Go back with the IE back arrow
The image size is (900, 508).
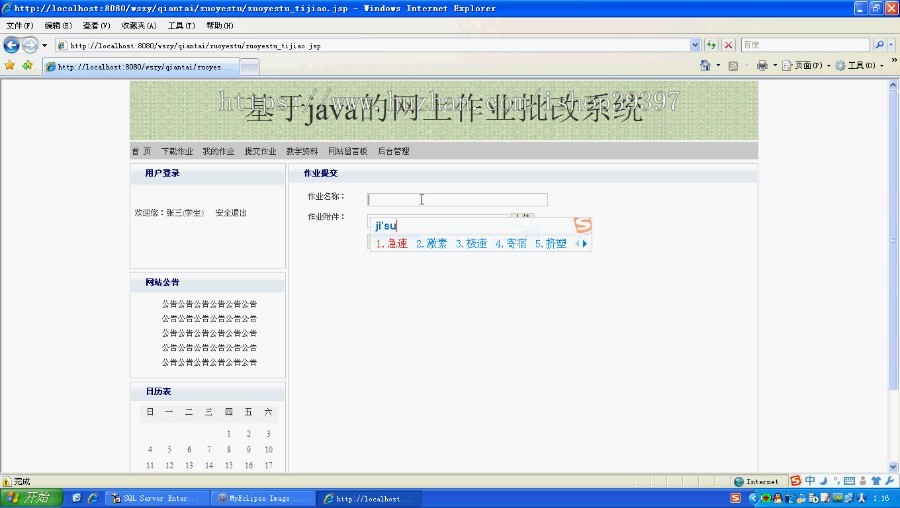[11, 45]
